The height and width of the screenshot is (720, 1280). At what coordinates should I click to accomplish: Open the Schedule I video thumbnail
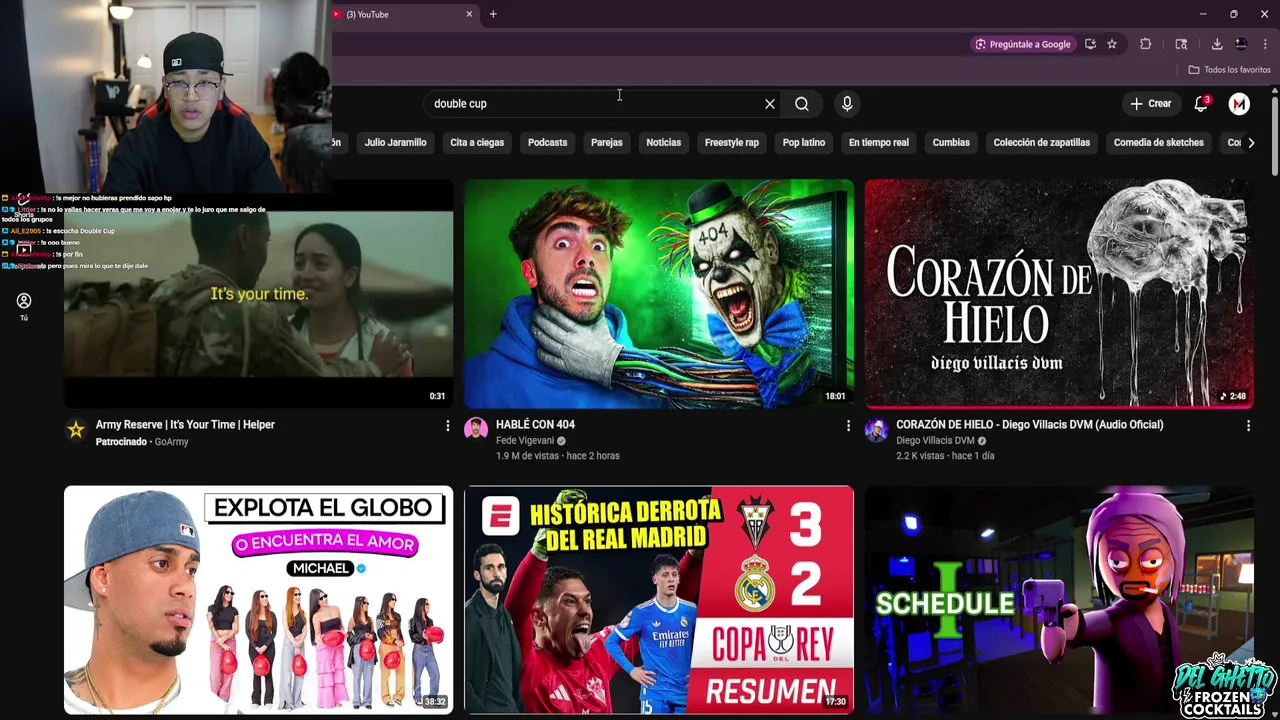click(1059, 600)
